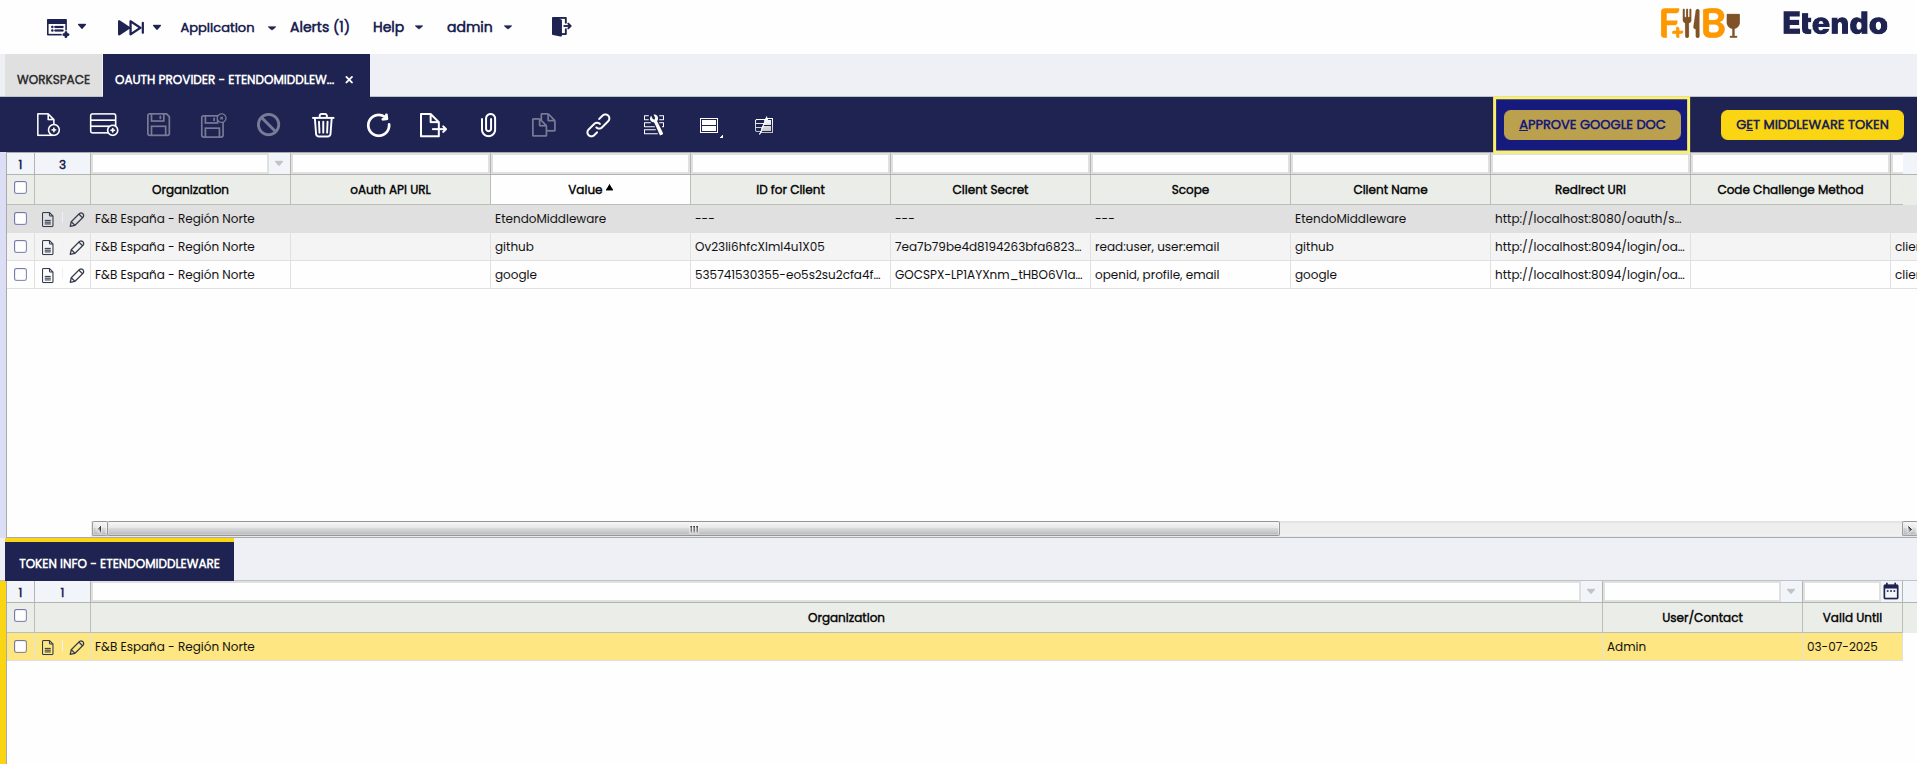Click the GET MIDDLEWARE TOKEN button
This screenshot has height=764, width=1917.
1812,125
